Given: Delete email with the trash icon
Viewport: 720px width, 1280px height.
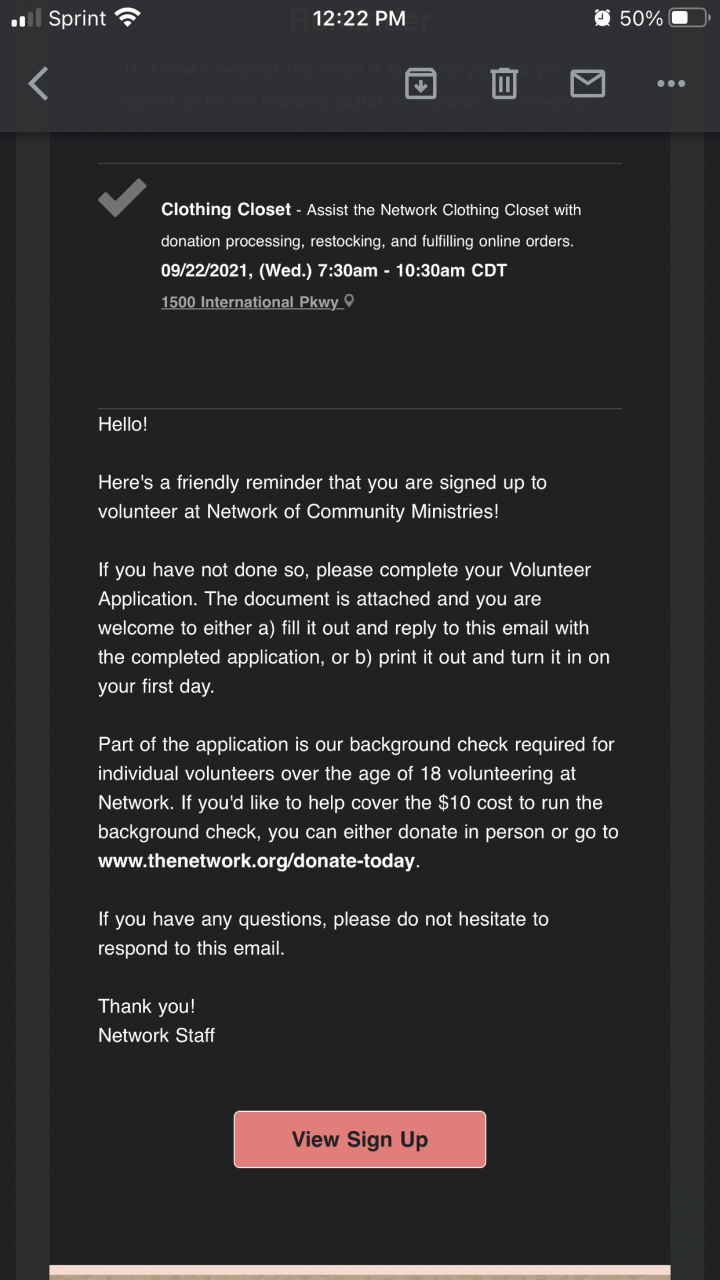Looking at the screenshot, I should pos(504,83).
